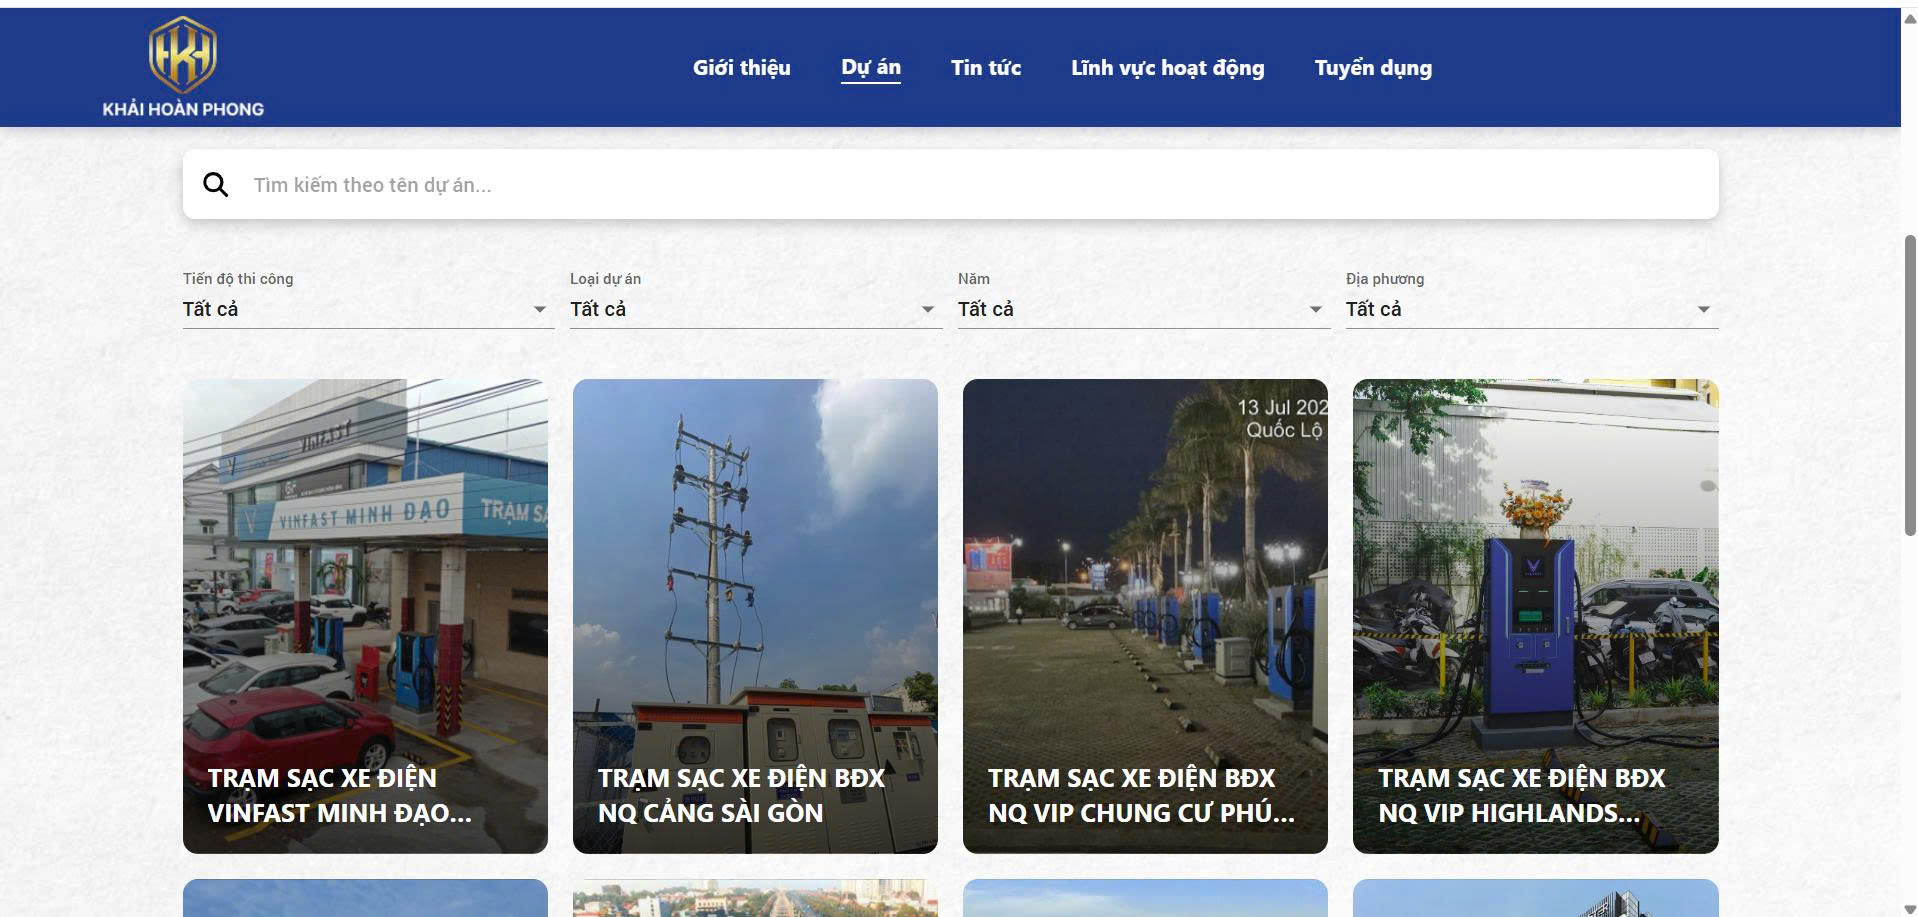
Task: Open the NQ VIP Highlands project card
Action: tap(1535, 616)
